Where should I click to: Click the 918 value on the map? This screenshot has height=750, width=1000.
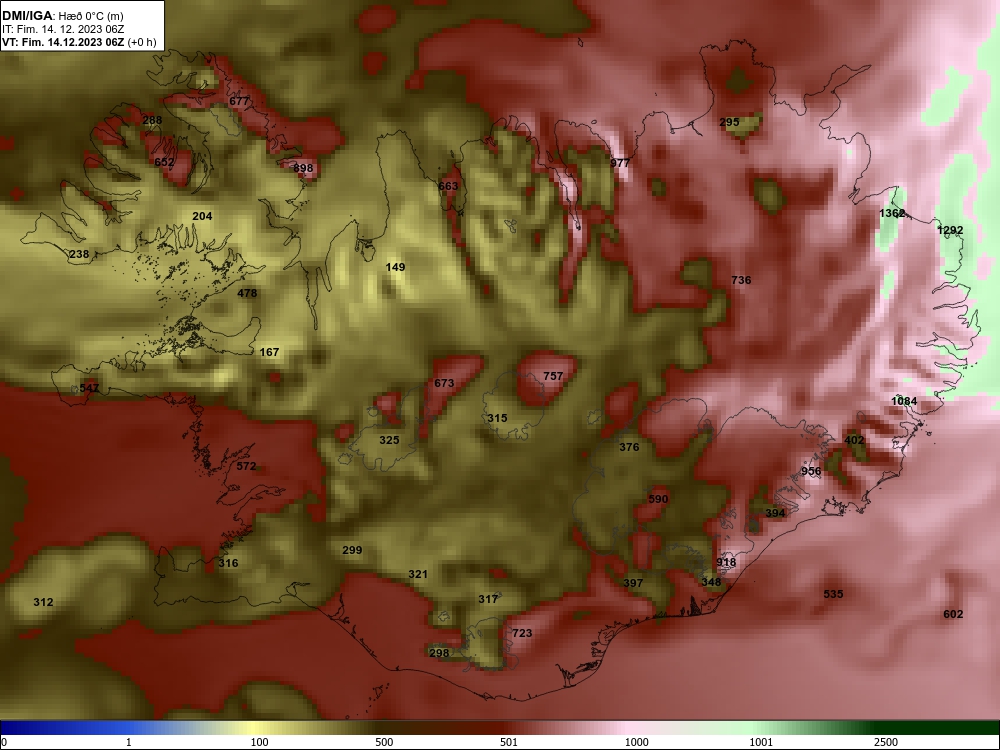(x=726, y=562)
